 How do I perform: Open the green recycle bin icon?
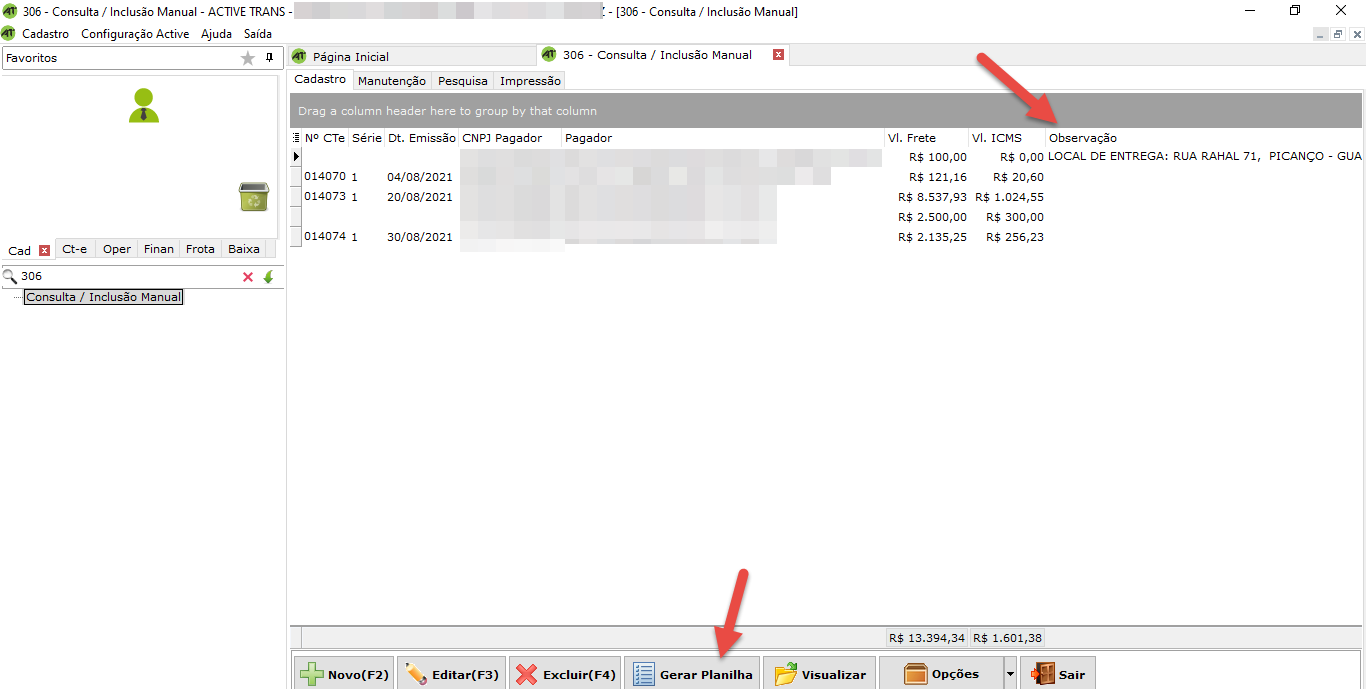[254, 196]
